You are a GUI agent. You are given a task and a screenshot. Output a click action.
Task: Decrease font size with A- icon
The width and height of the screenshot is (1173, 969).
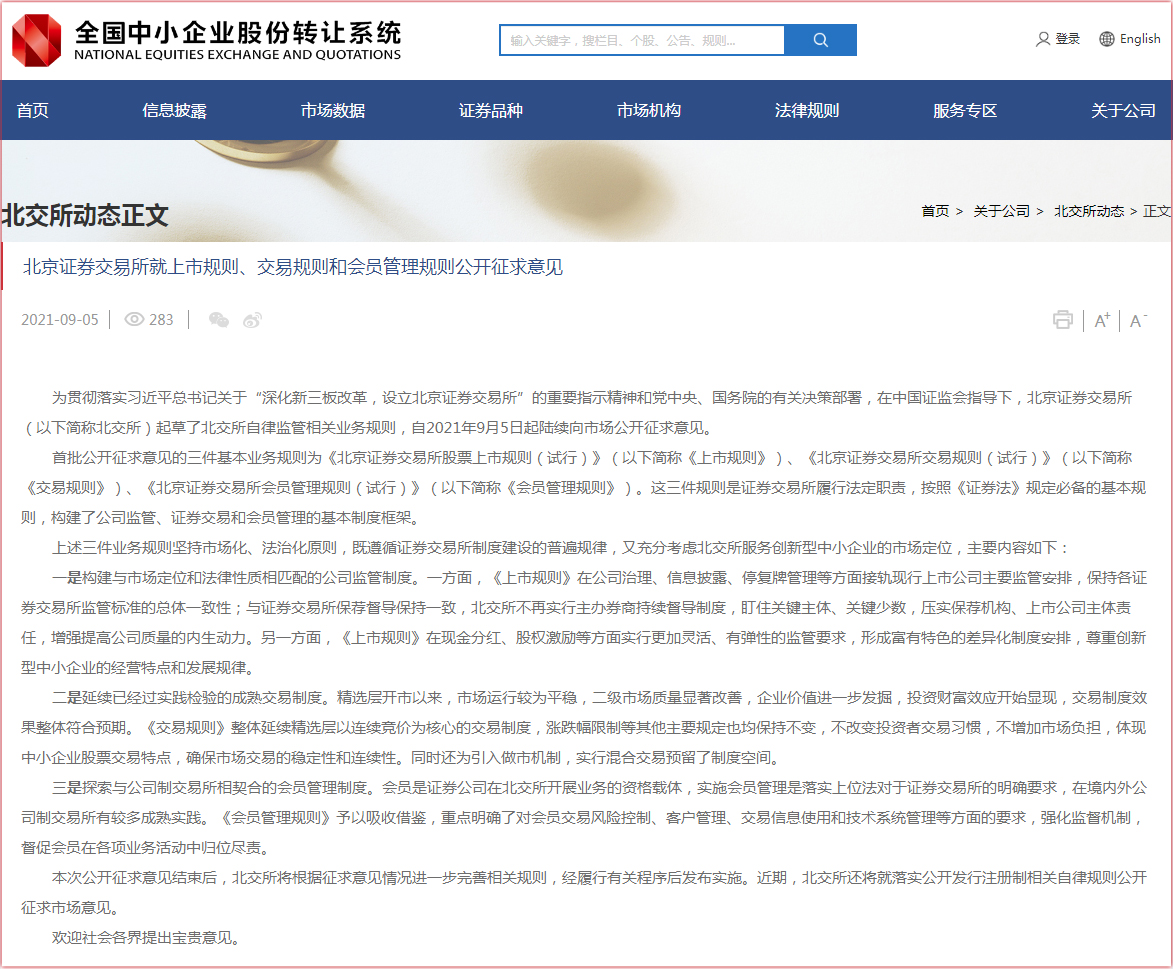[x=1138, y=320]
